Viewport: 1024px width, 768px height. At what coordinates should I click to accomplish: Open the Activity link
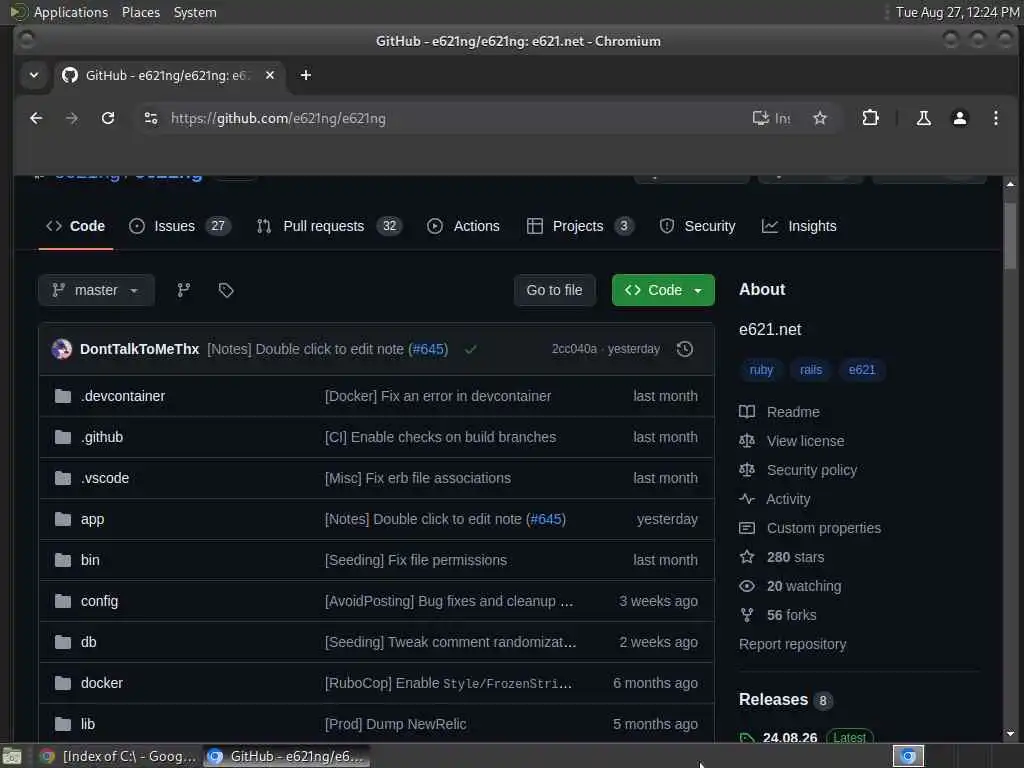(x=775, y=500)
